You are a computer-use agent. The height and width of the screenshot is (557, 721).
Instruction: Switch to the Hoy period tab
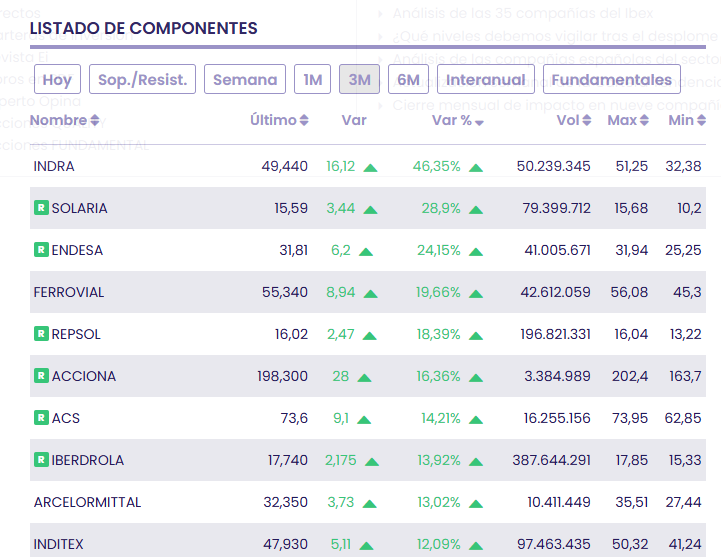(x=57, y=80)
